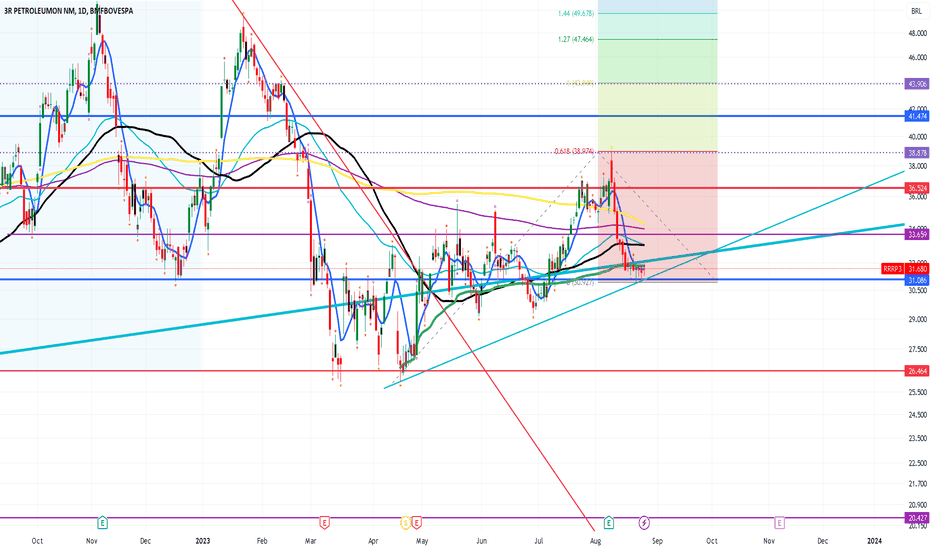Click the 40.000 price axis tick
The image size is (932, 550).
click(x=917, y=137)
